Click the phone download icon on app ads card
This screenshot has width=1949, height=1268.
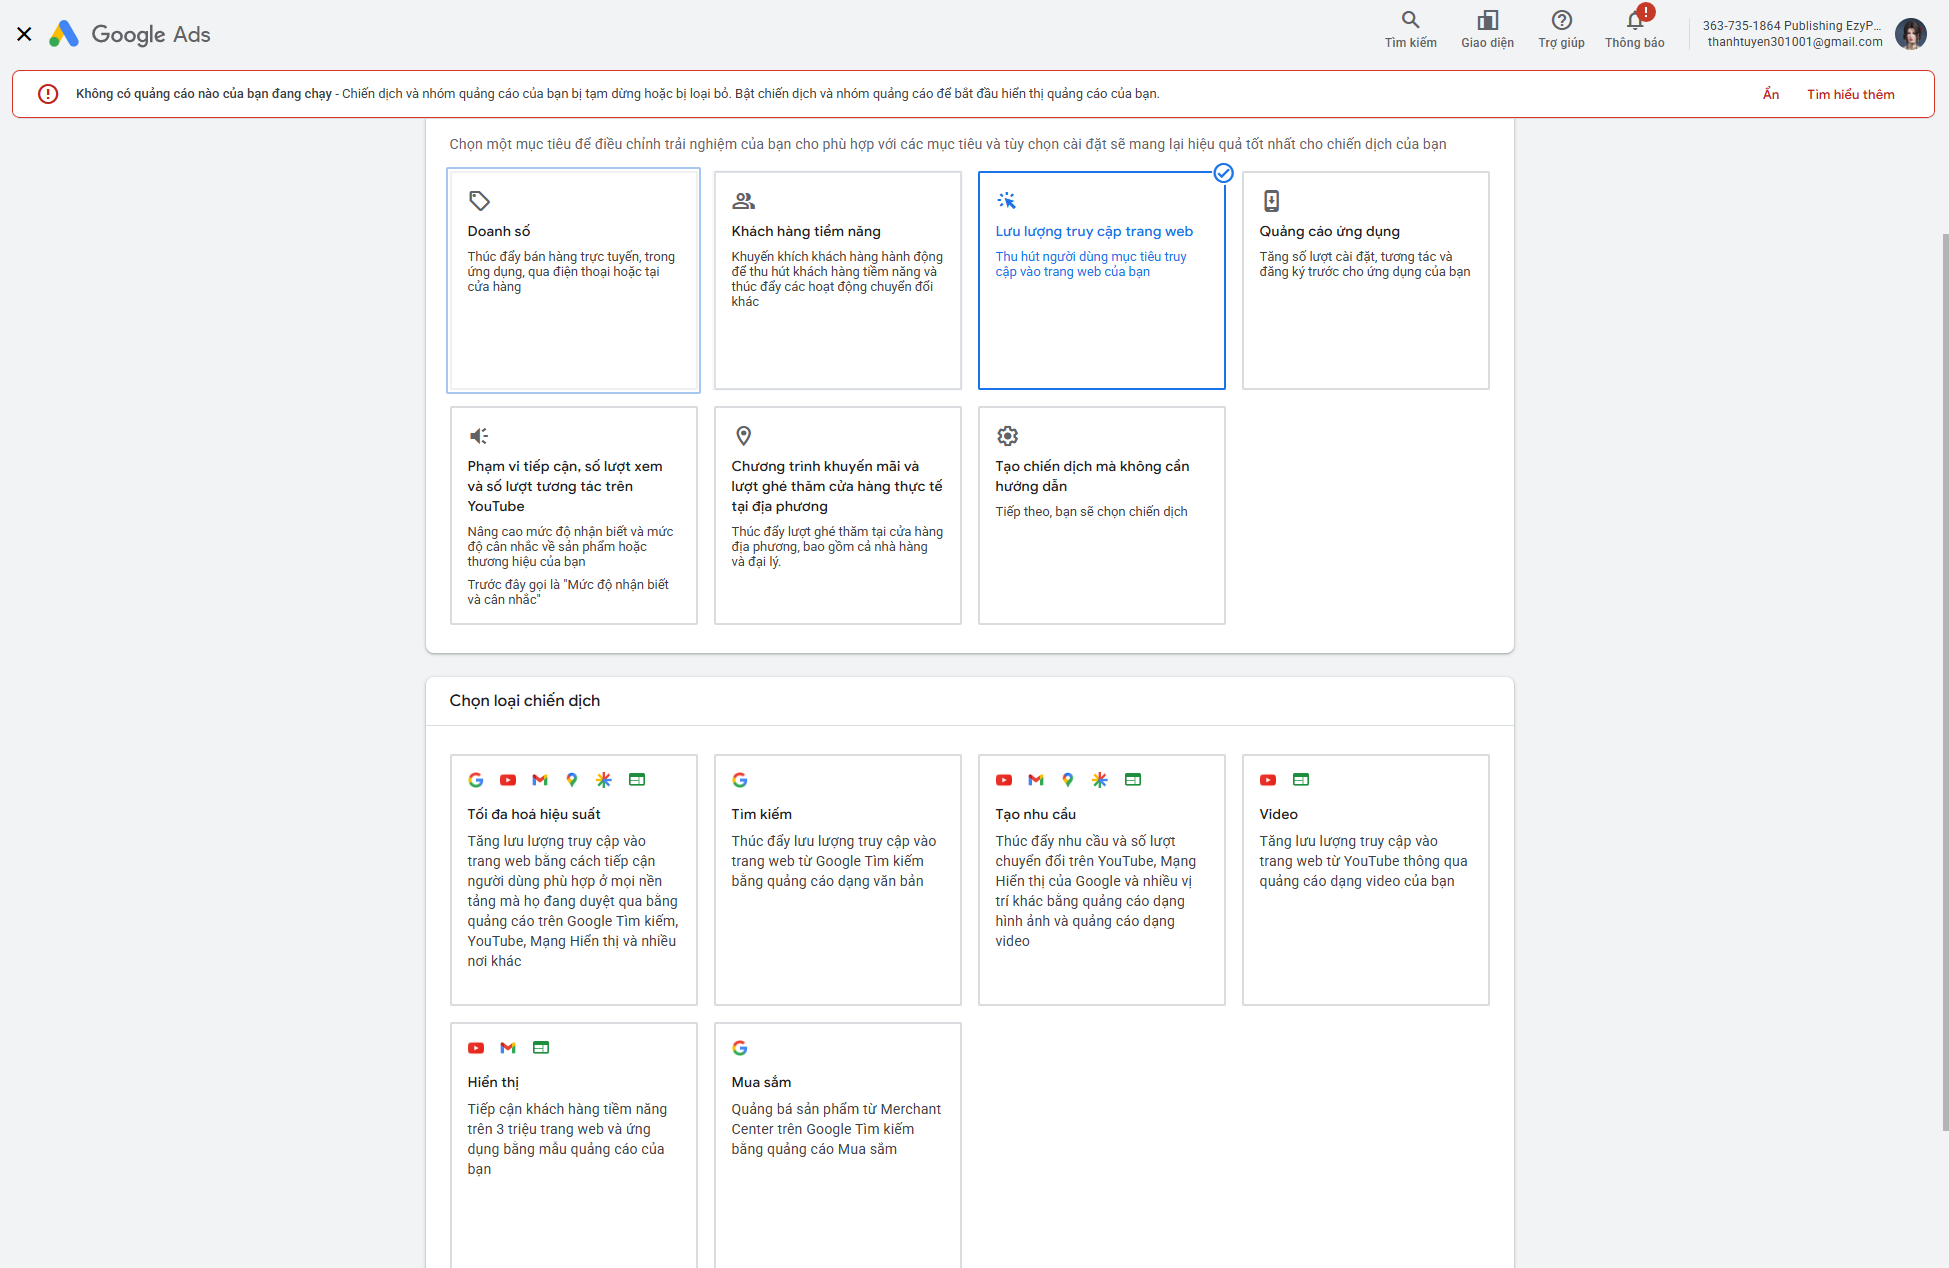1271,201
